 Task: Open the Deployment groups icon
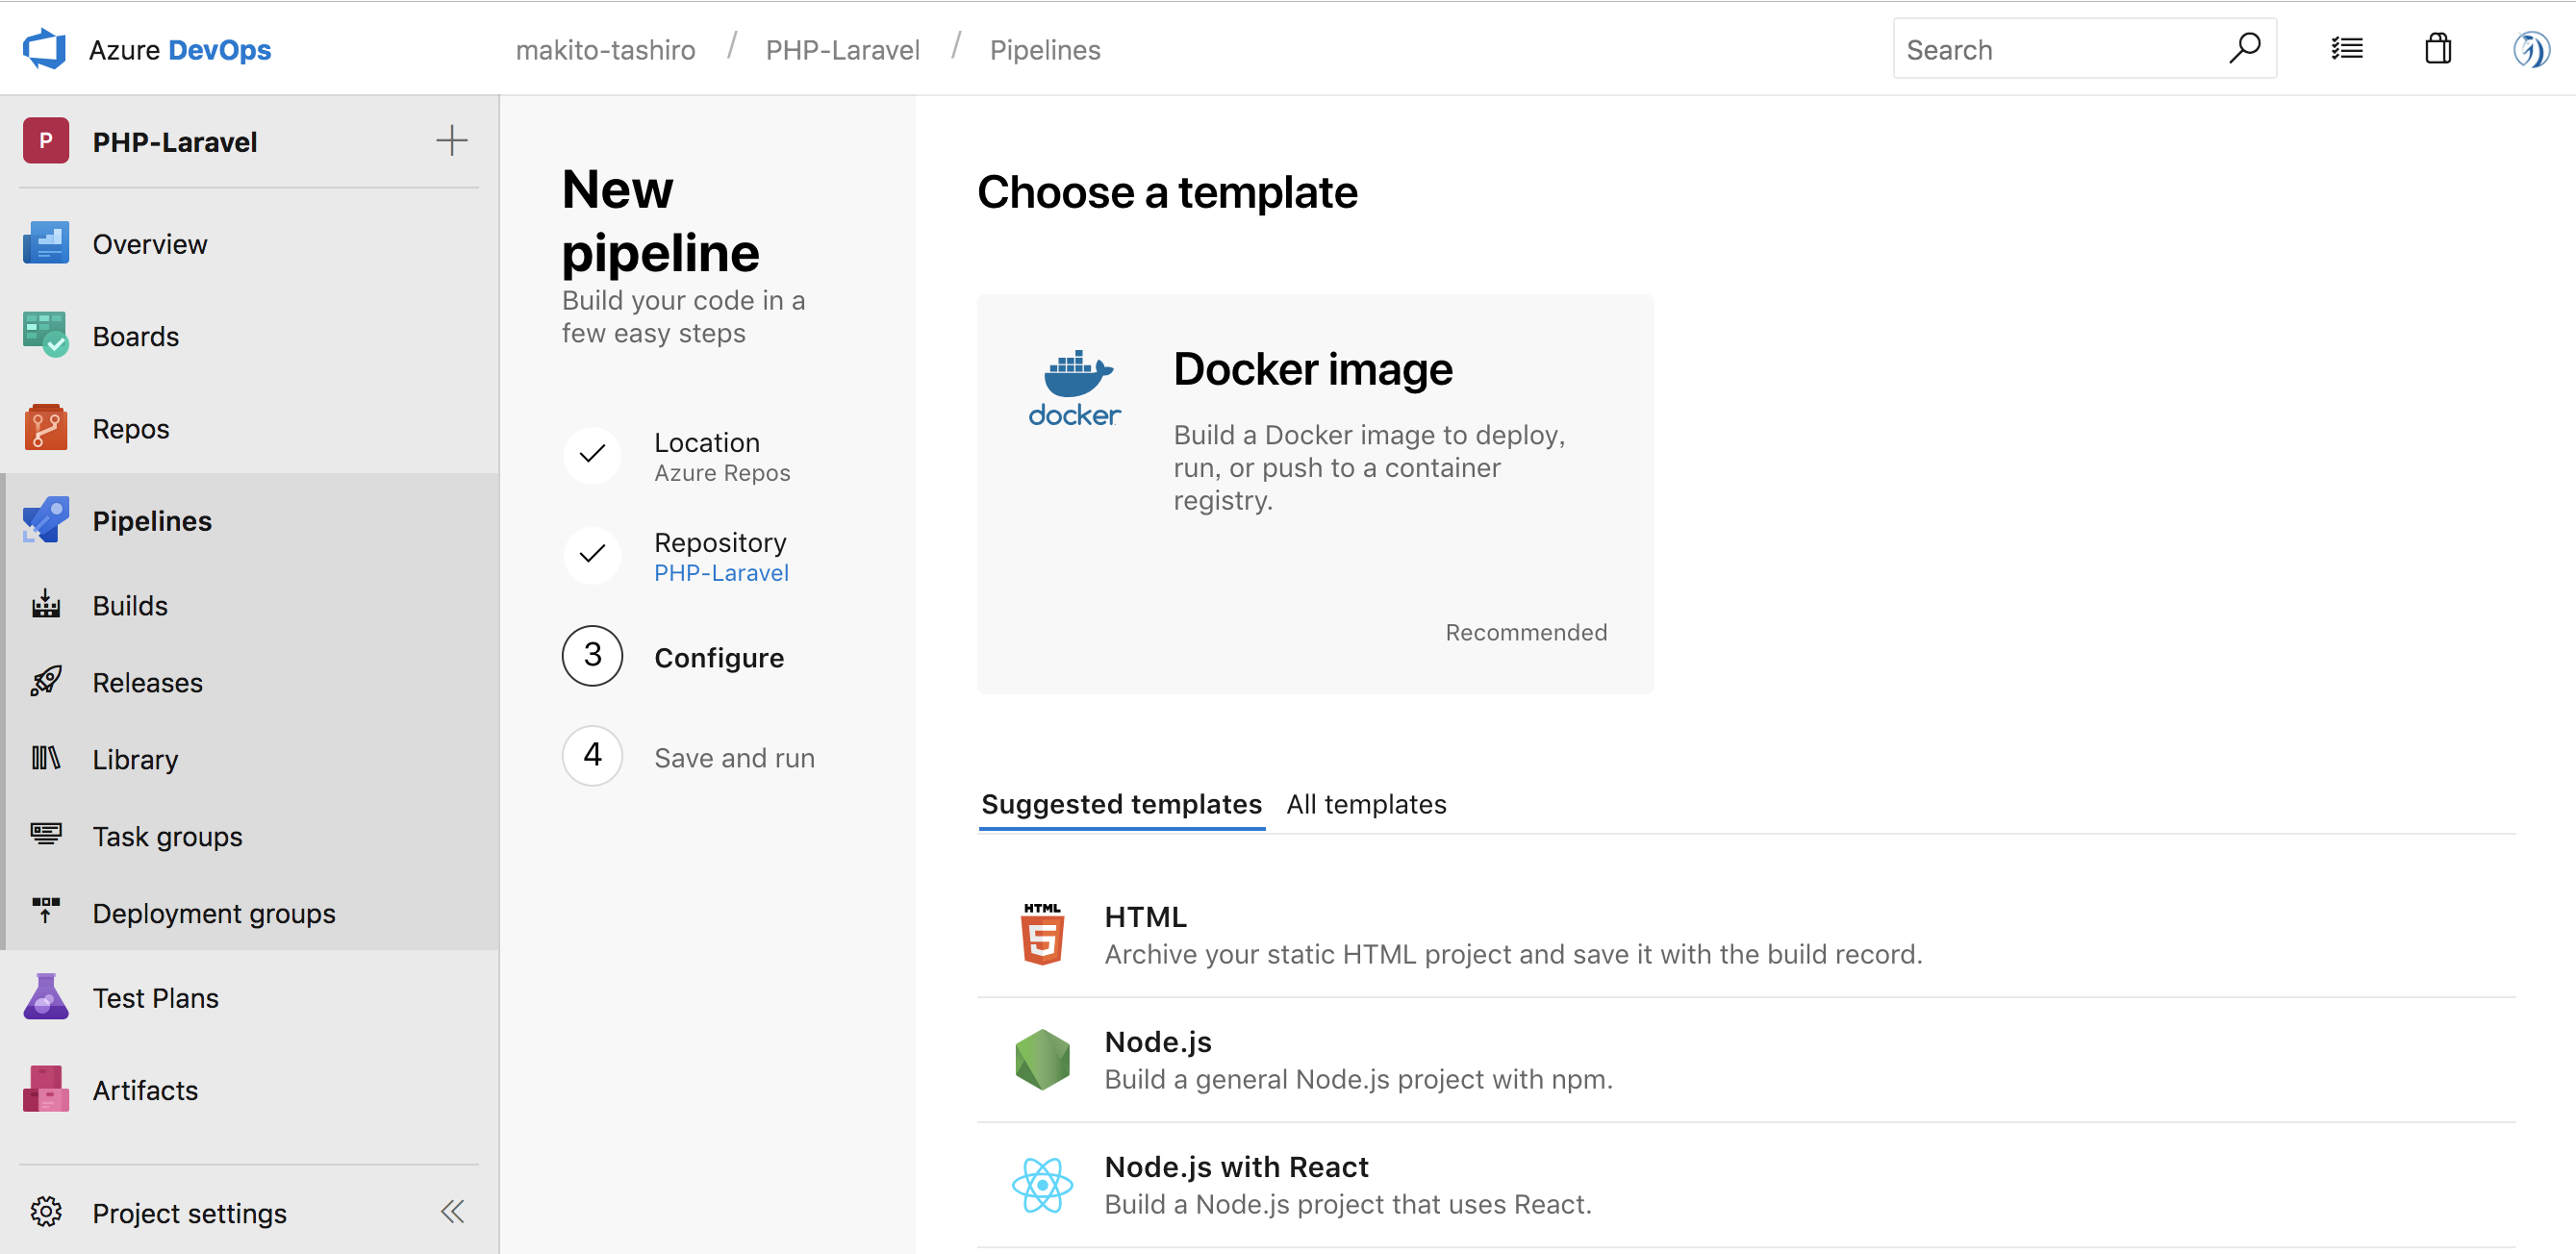click(46, 911)
